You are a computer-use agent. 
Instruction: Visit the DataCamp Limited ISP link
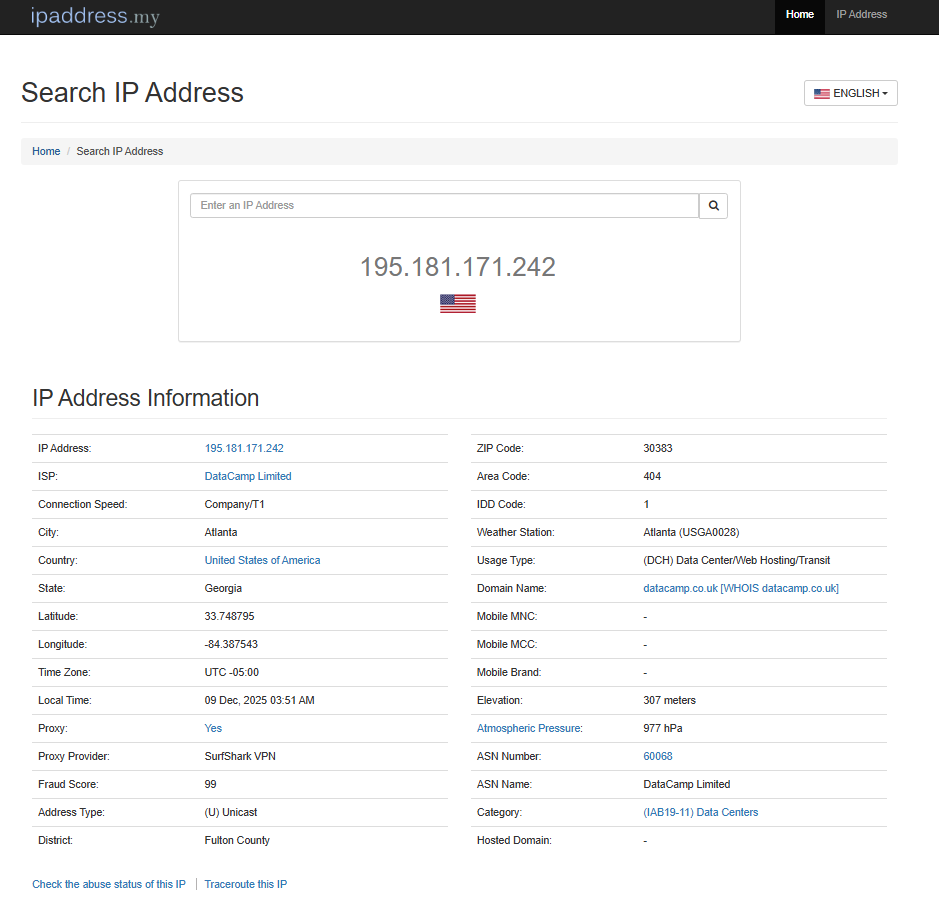click(247, 476)
